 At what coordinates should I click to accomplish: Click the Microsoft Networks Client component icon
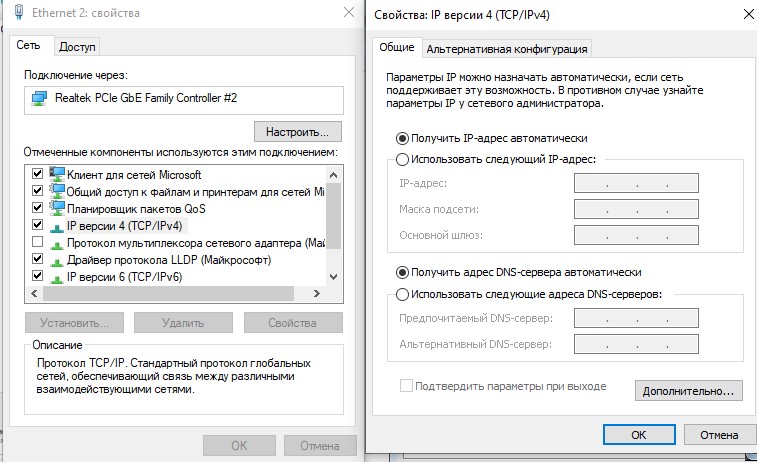pyautogui.click(x=57, y=175)
